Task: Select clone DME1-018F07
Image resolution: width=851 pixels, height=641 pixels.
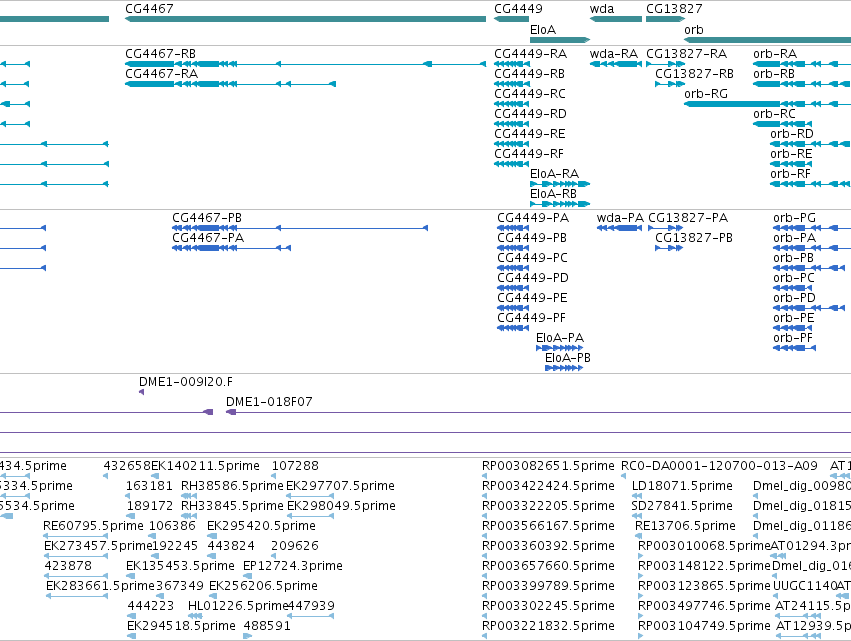Action: [538, 412]
